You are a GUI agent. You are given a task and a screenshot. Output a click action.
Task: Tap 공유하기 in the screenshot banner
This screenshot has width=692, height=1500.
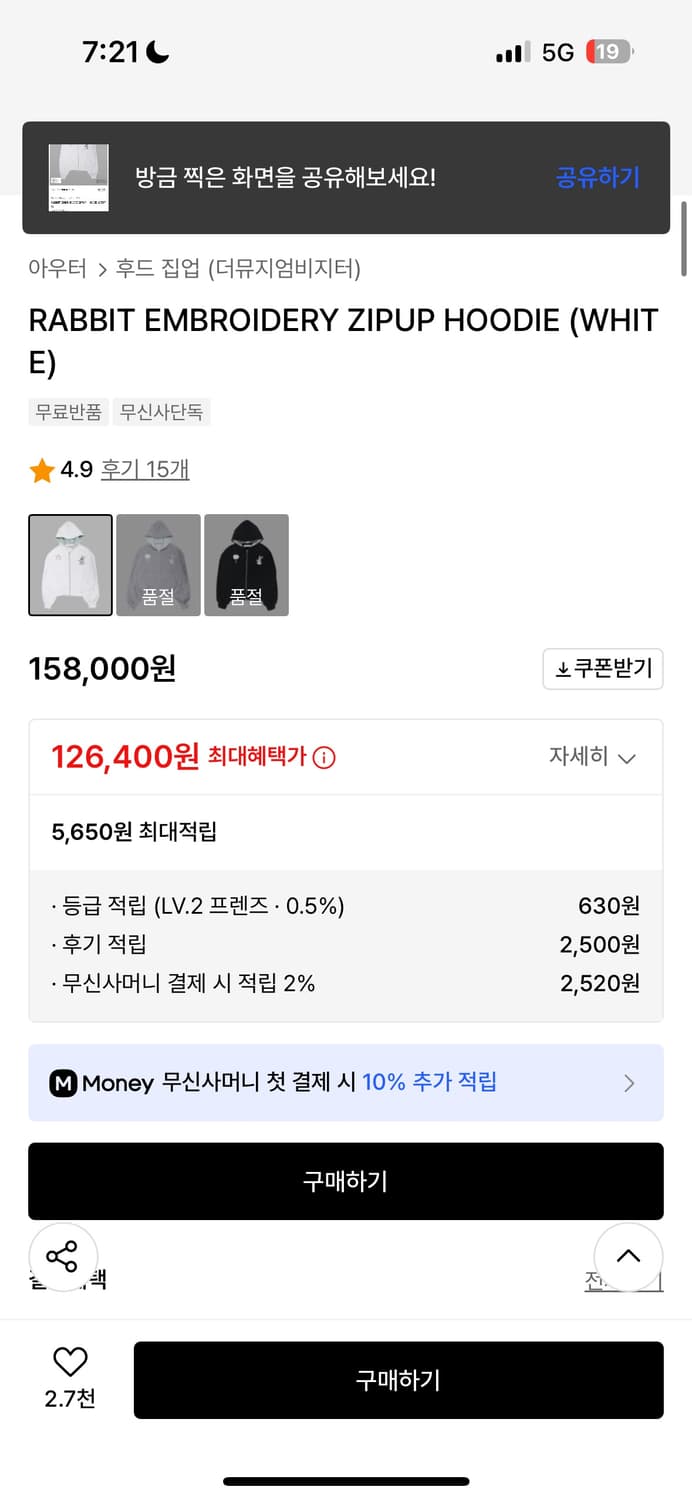tap(597, 178)
